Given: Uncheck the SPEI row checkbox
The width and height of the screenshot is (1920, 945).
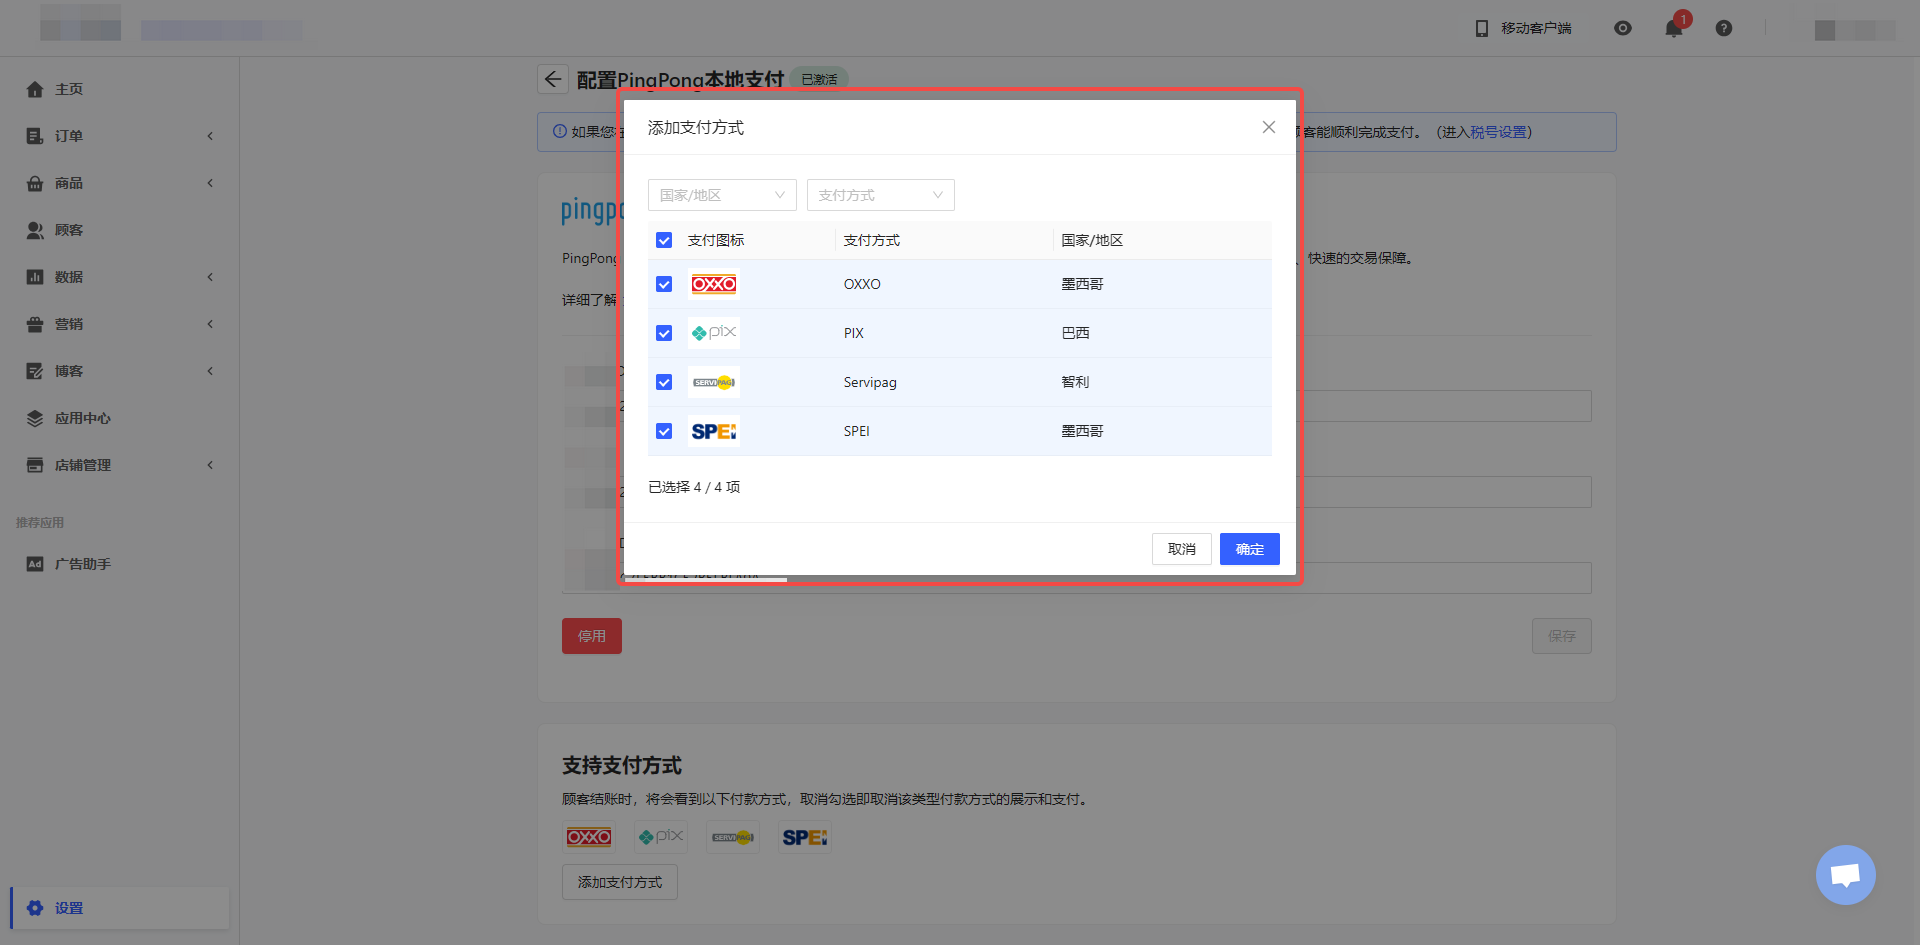Looking at the screenshot, I should [x=664, y=431].
